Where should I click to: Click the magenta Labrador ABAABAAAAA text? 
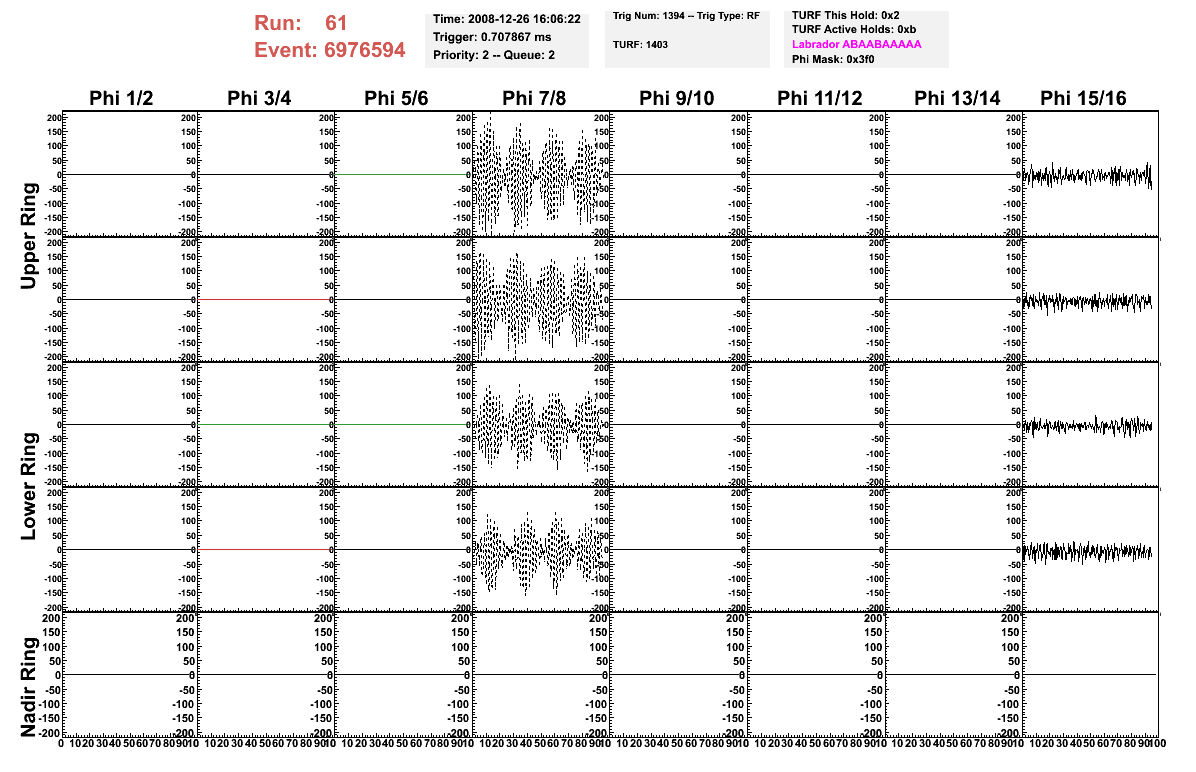(857, 44)
